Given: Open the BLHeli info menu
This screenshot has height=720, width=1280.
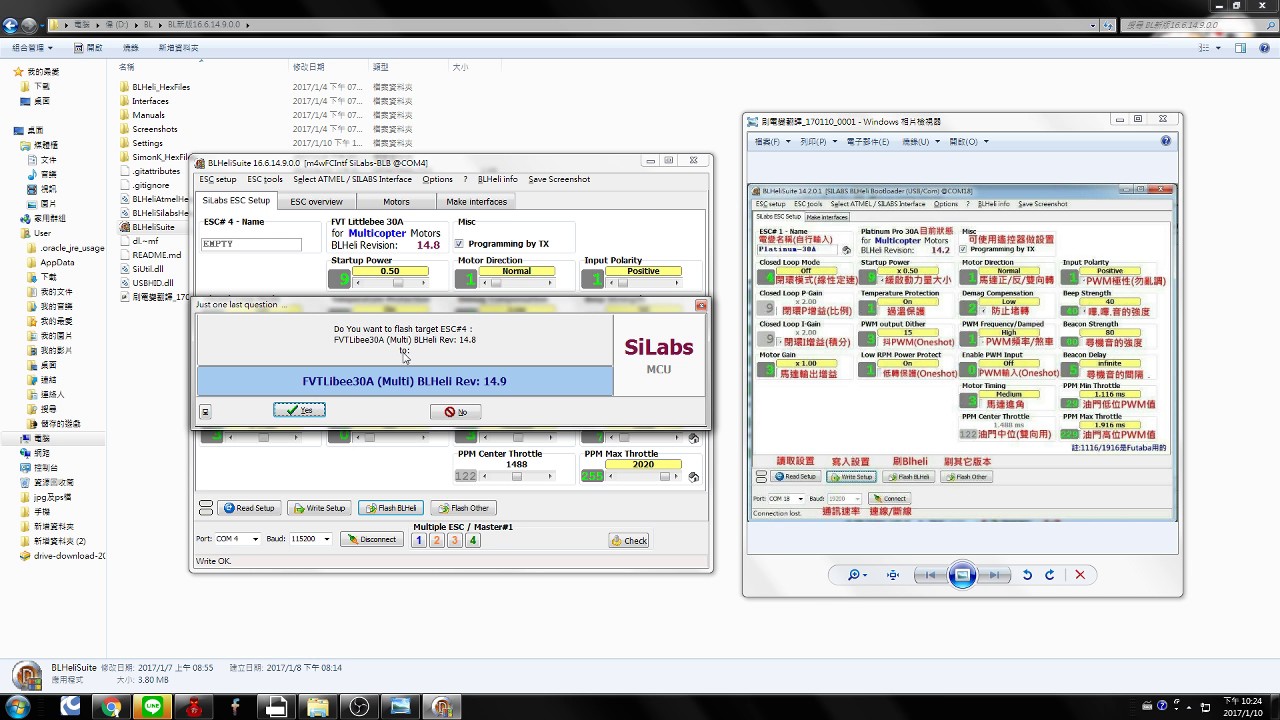Looking at the screenshot, I should [x=497, y=180].
